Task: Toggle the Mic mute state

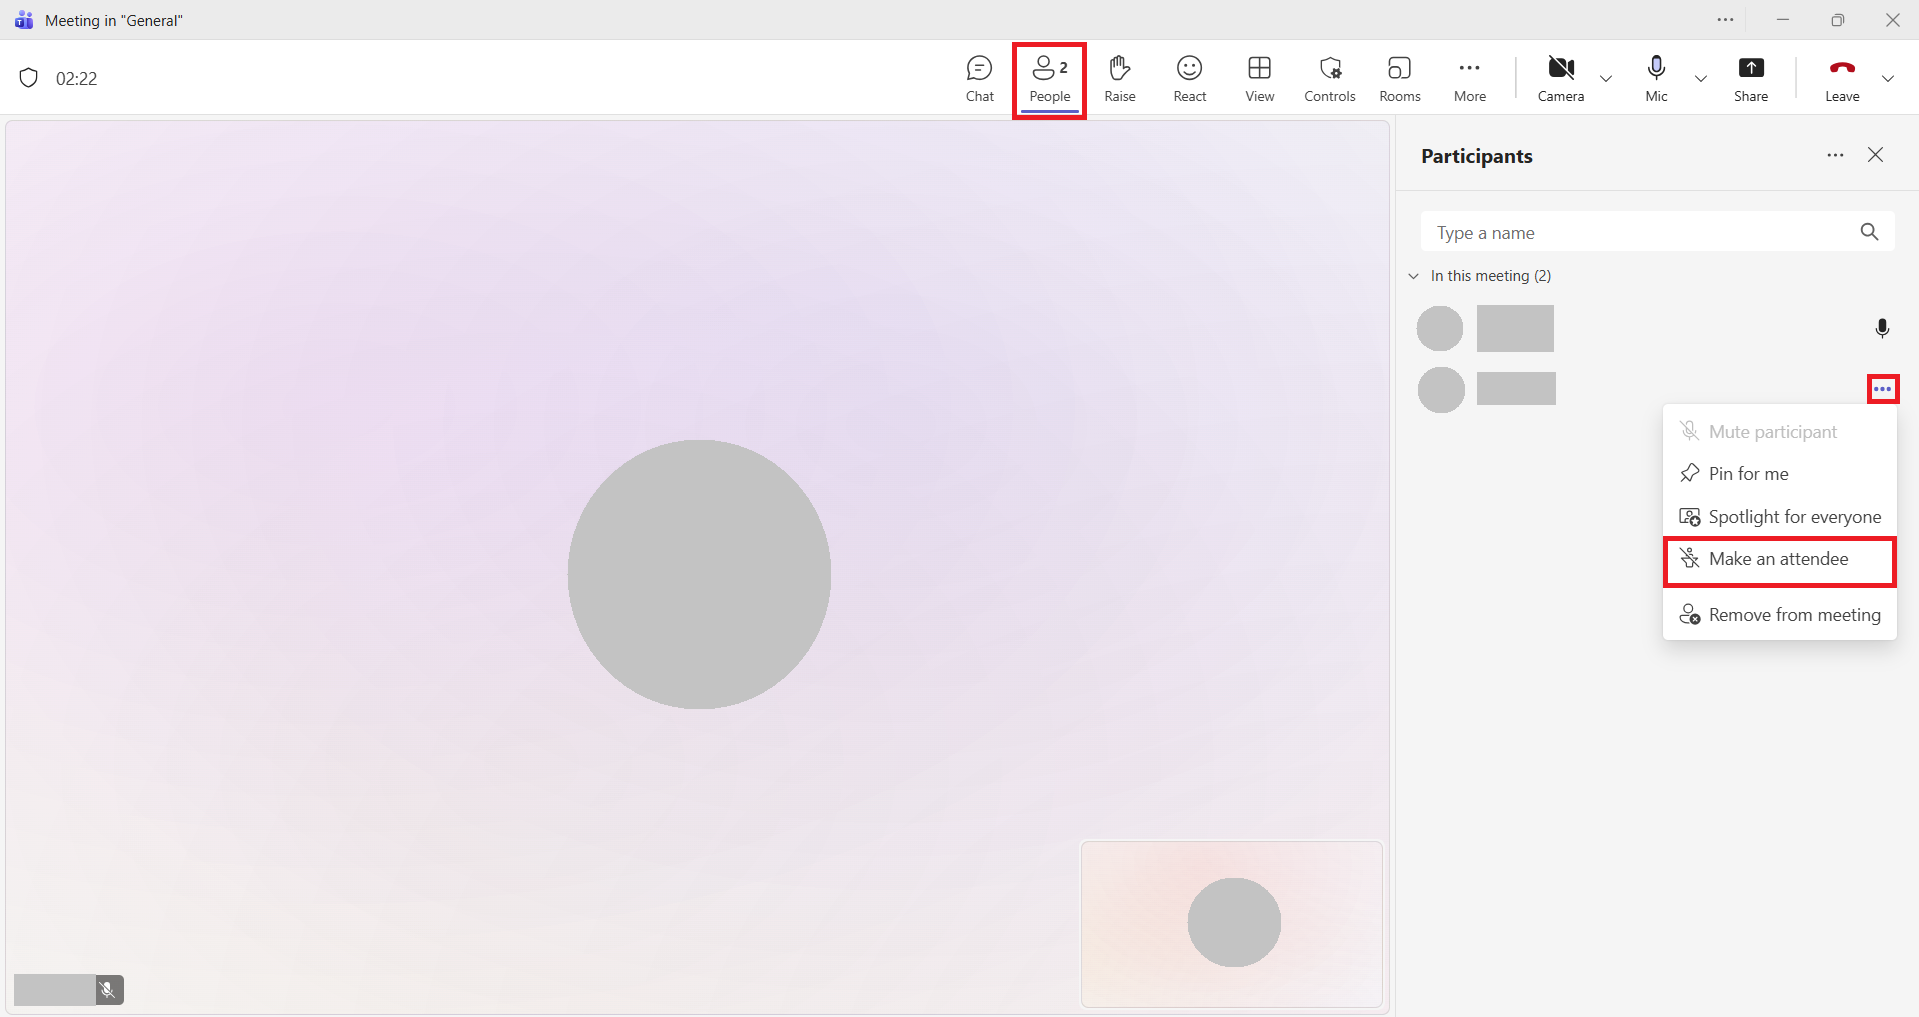Action: [1656, 79]
